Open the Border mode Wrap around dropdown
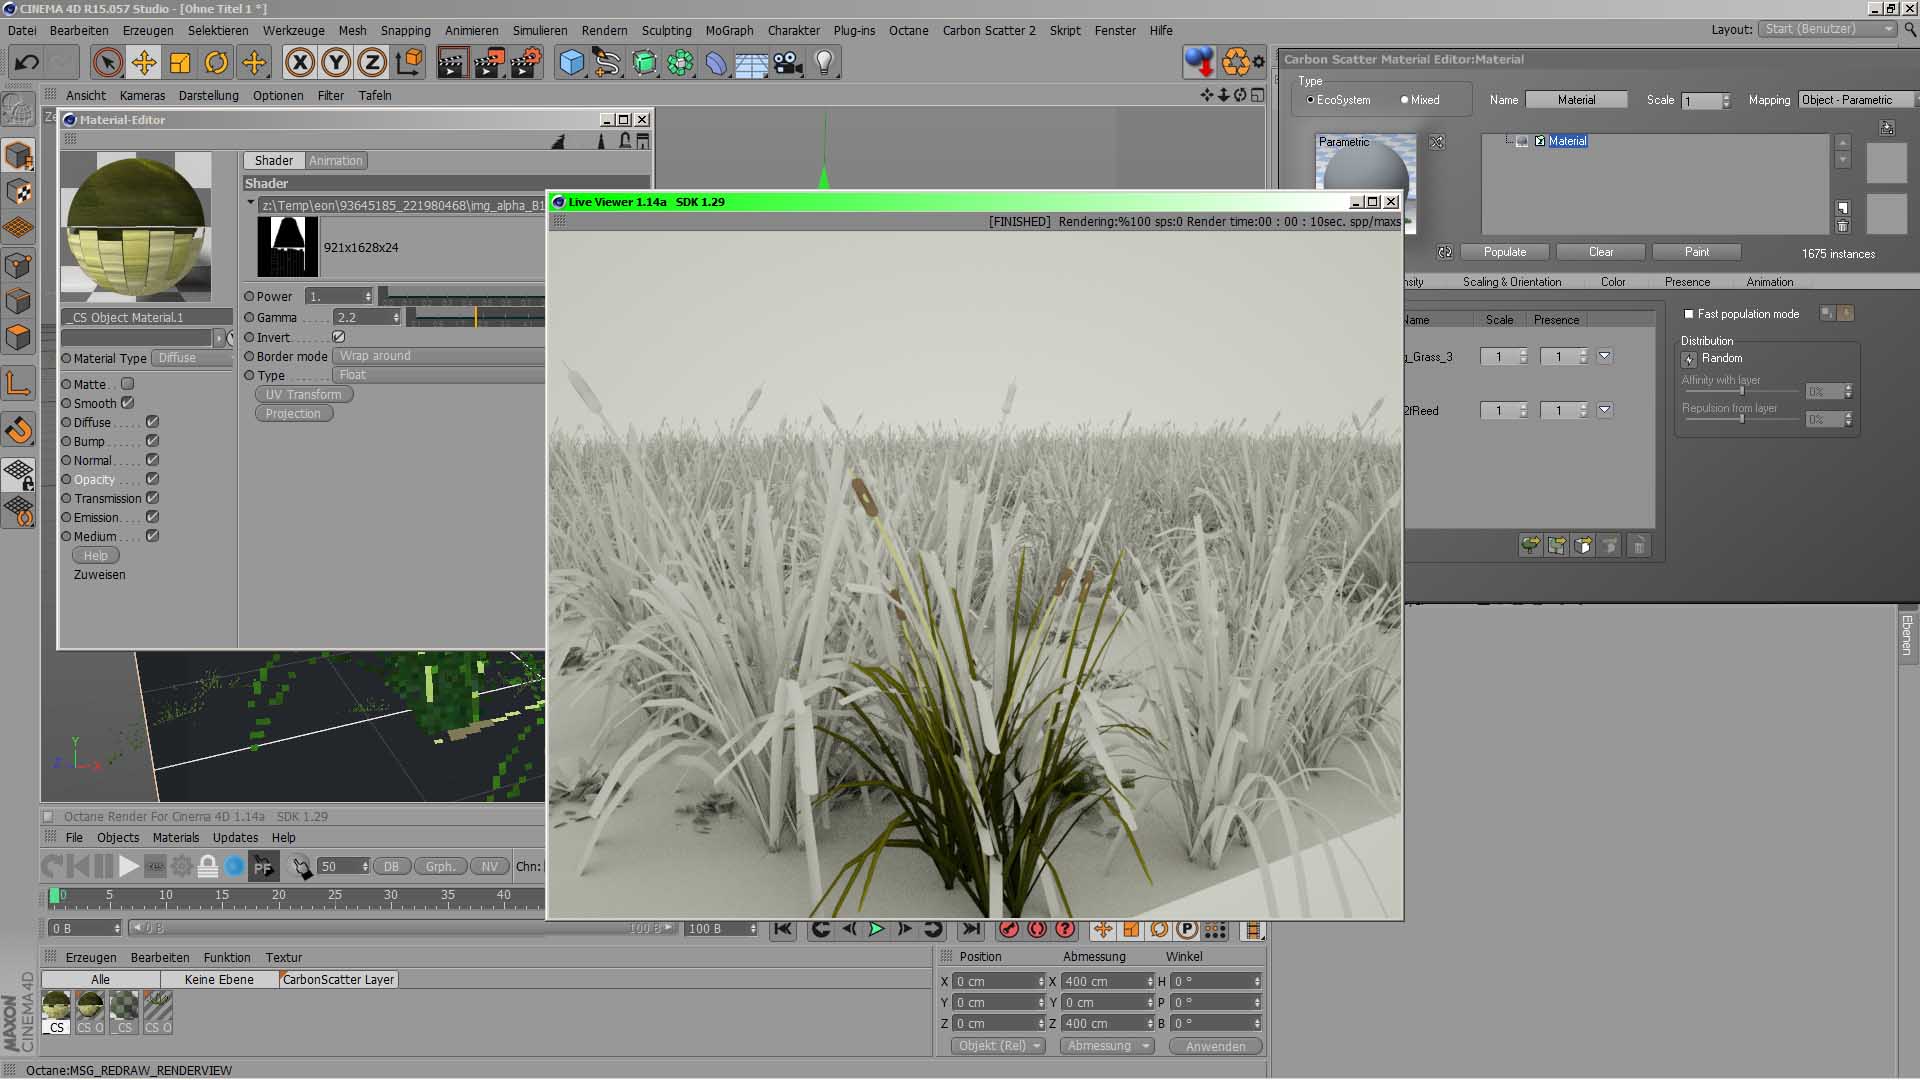Screen dimensions: 1920x1080 (x=440, y=356)
